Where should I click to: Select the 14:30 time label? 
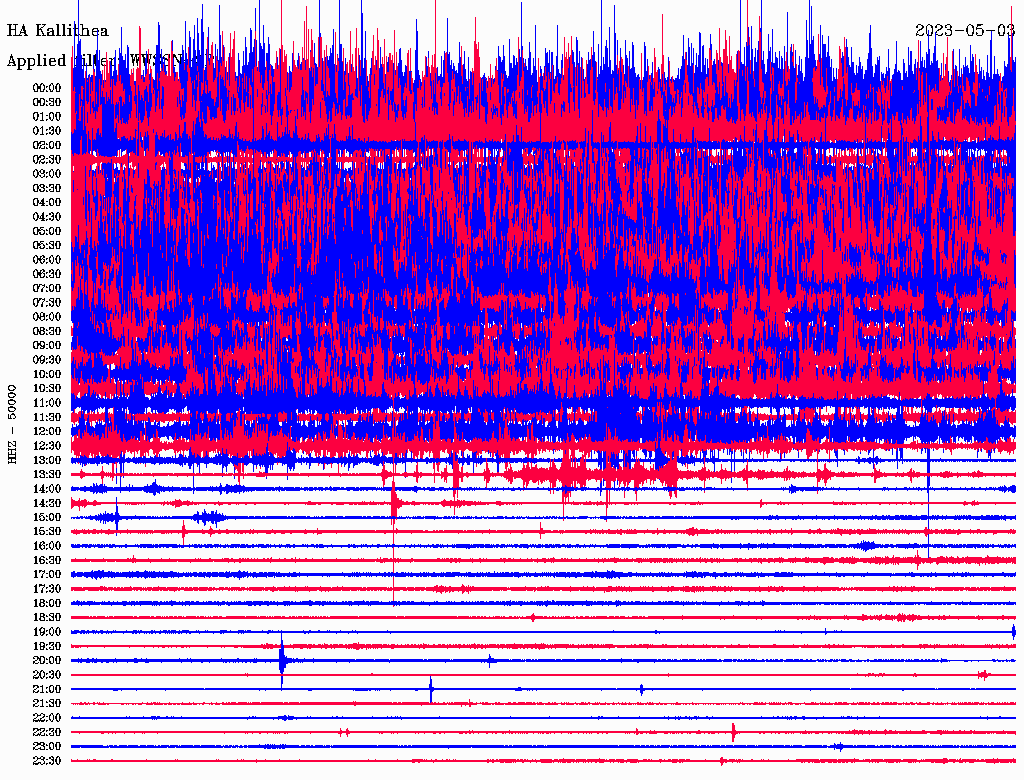(47, 504)
